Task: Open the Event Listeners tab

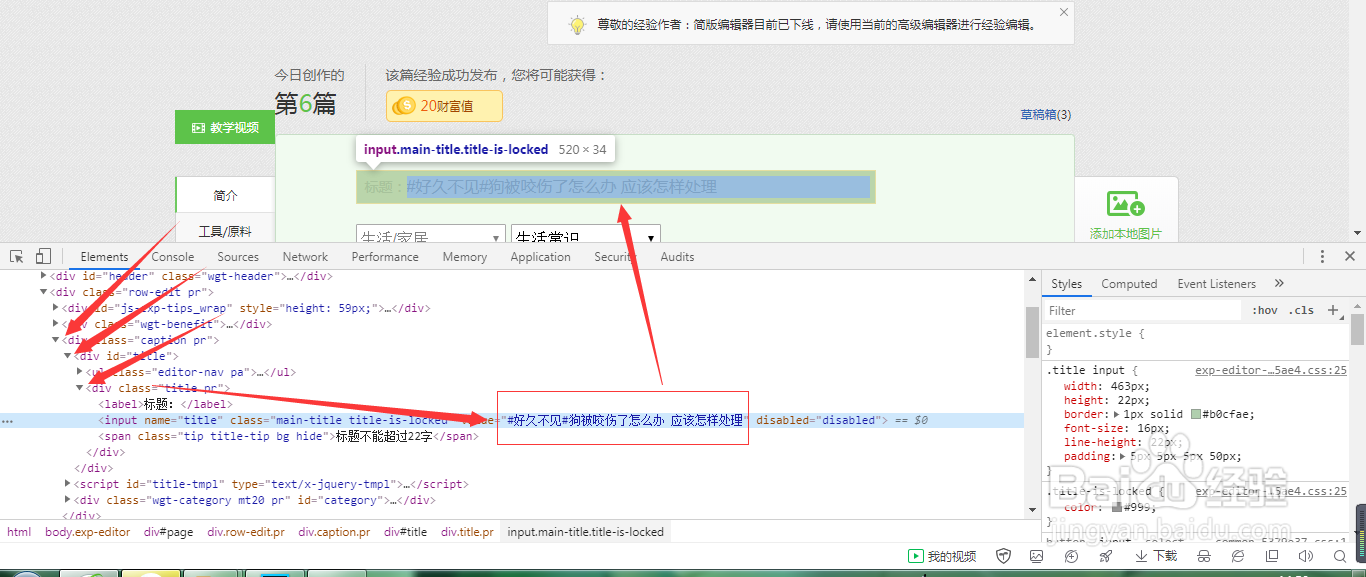Action: [1216, 284]
